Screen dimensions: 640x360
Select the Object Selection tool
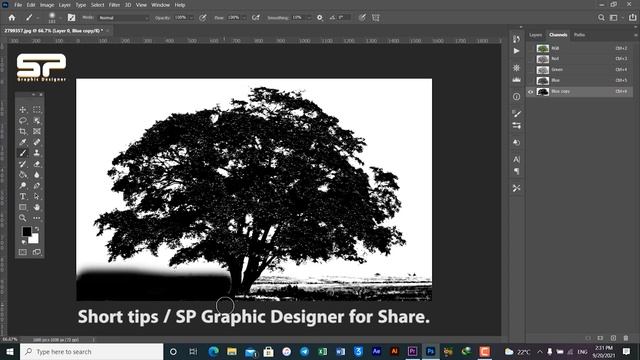pos(37,120)
